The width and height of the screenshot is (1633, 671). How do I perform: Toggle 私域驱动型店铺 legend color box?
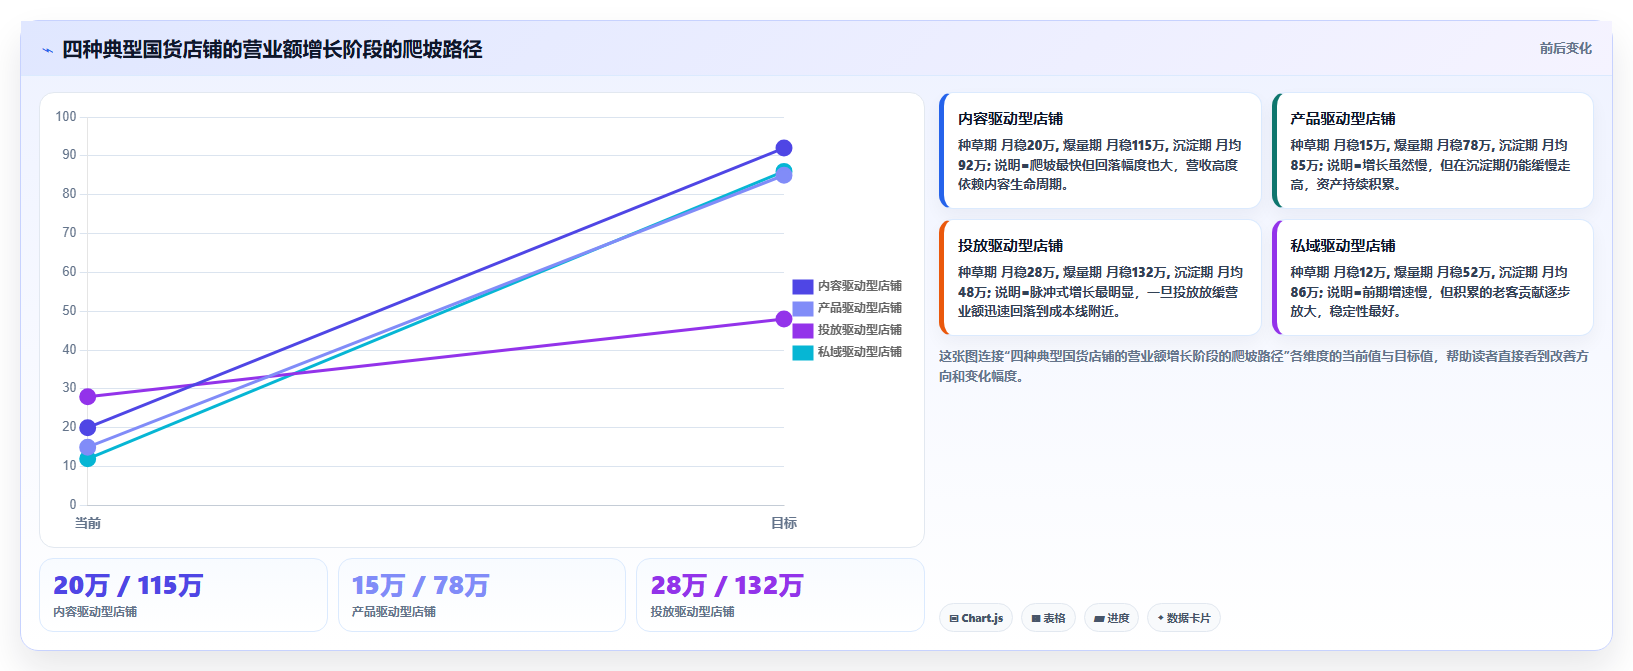click(802, 352)
